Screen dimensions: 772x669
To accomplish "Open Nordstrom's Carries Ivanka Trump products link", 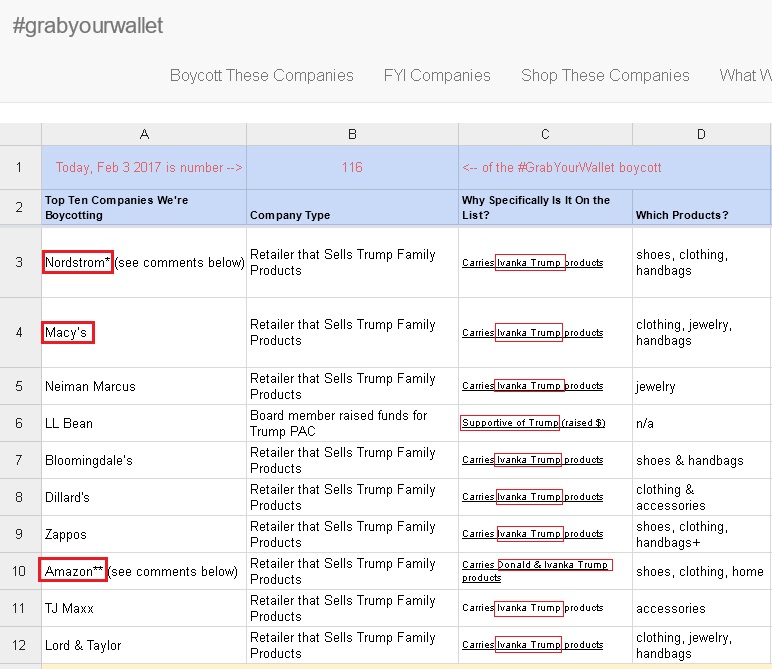I will click(x=532, y=263).
